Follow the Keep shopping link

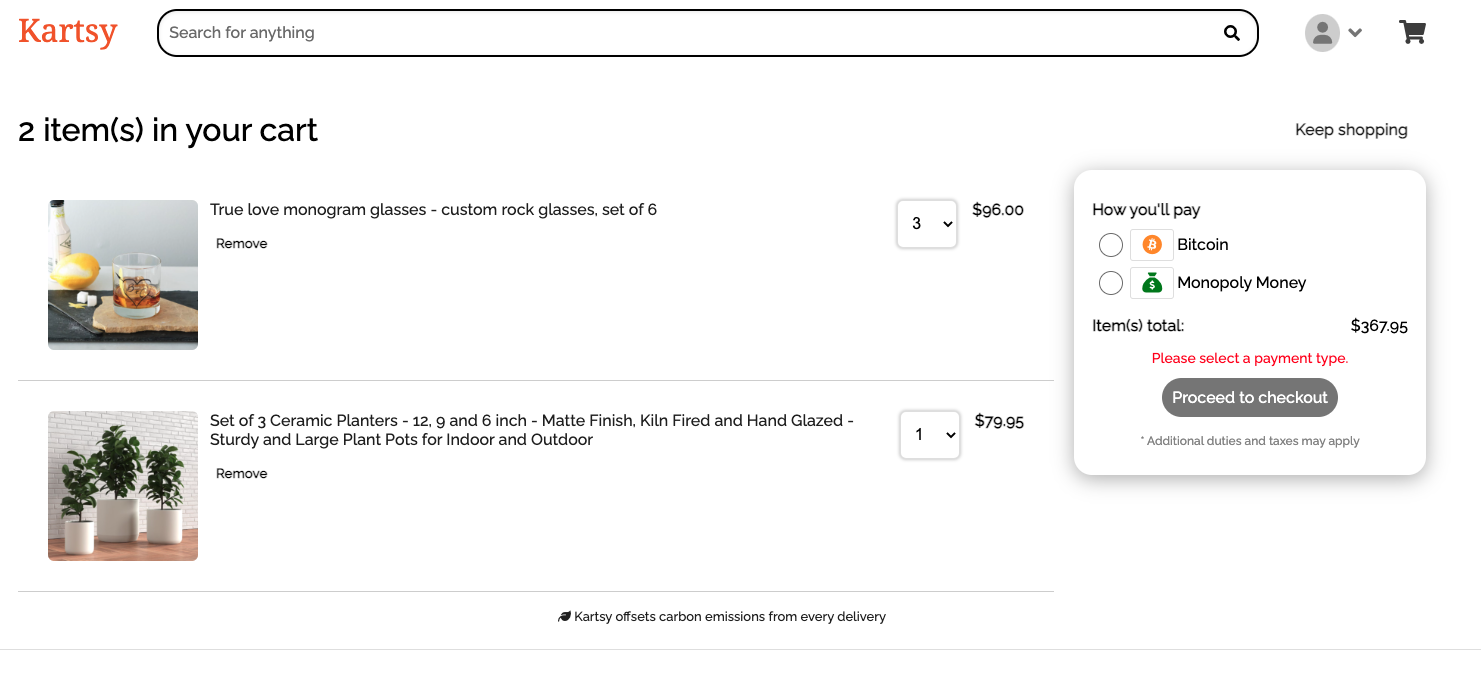(1351, 130)
